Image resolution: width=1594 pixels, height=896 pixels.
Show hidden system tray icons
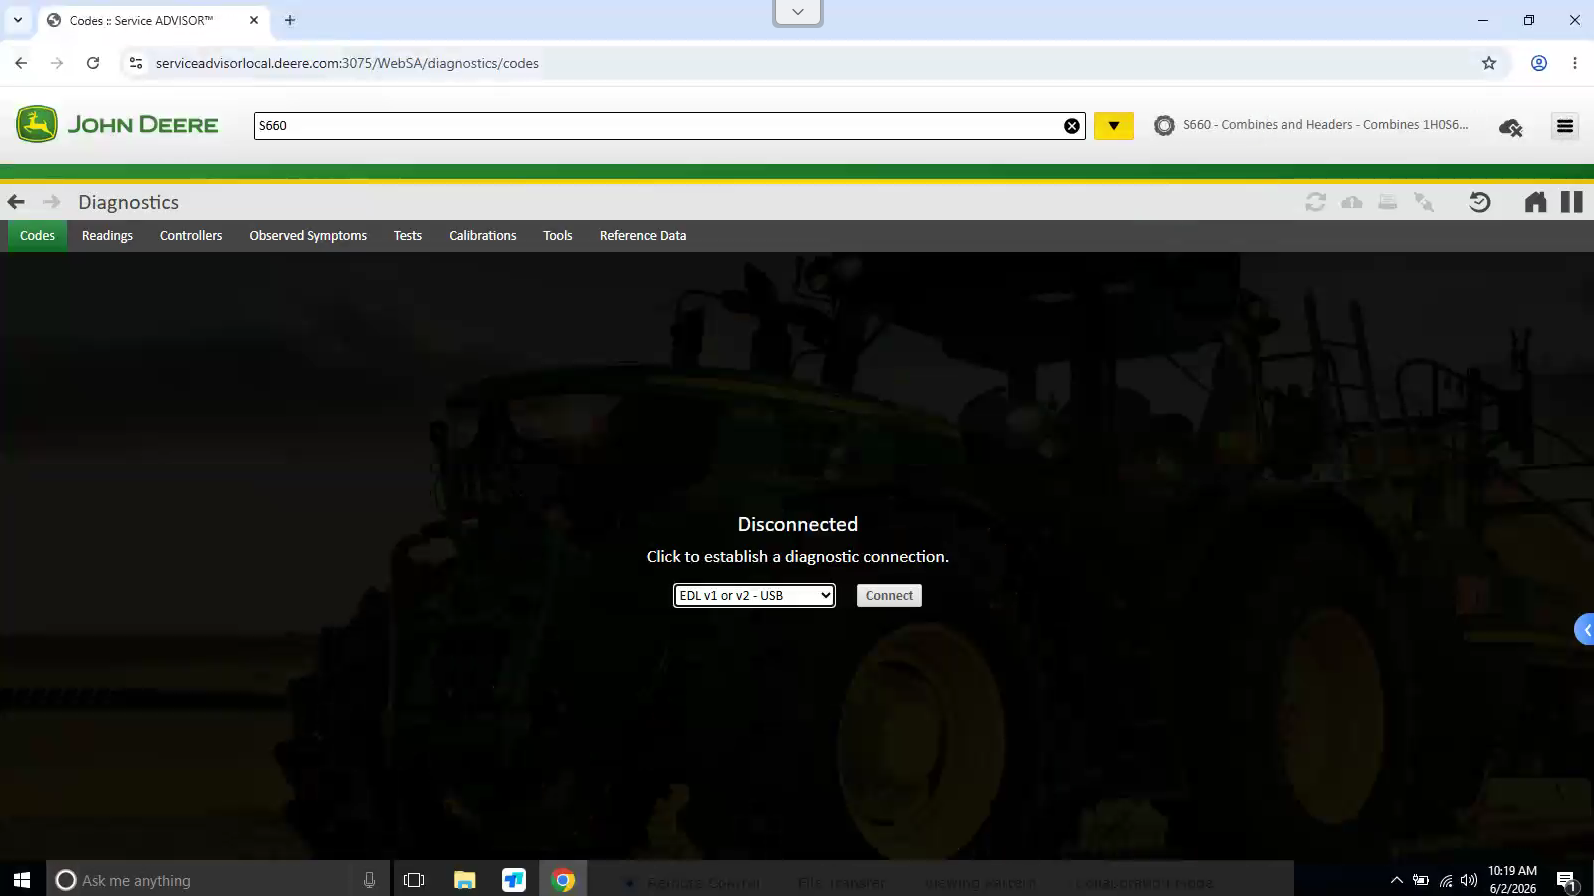click(1397, 880)
